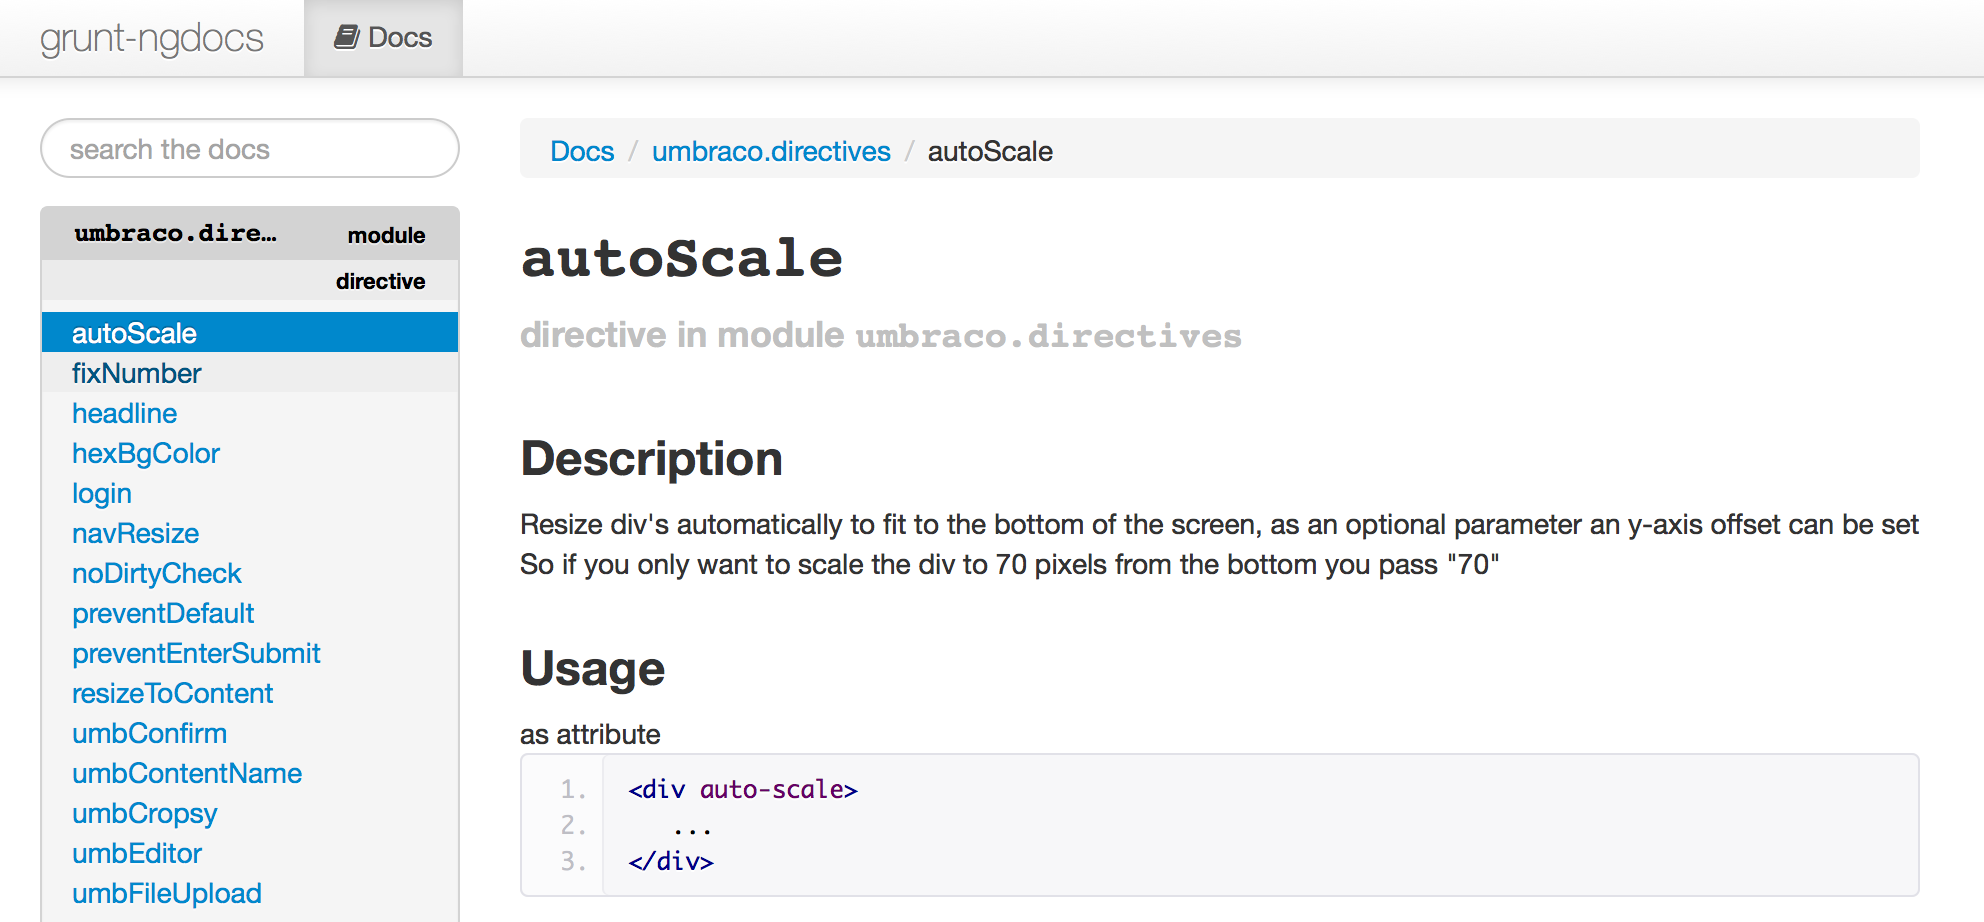Open preventDefault directive page

click(163, 613)
